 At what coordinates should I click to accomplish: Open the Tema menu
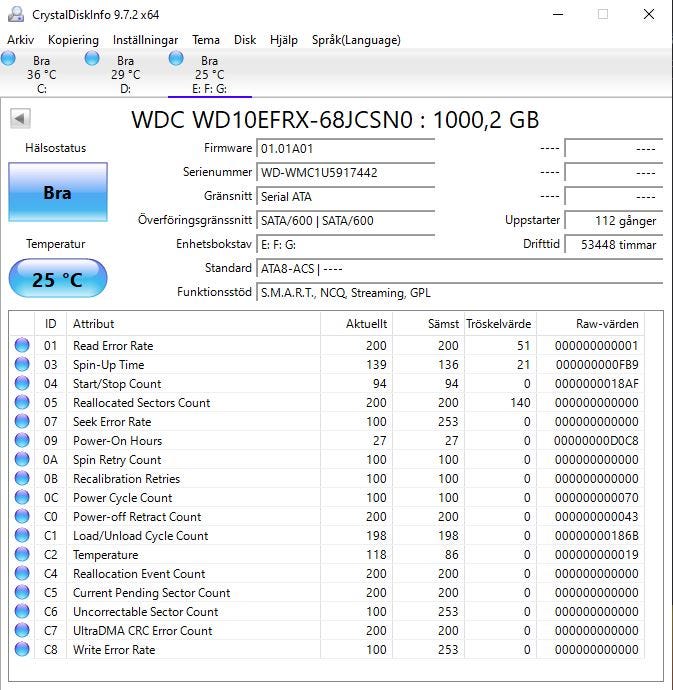[x=206, y=40]
